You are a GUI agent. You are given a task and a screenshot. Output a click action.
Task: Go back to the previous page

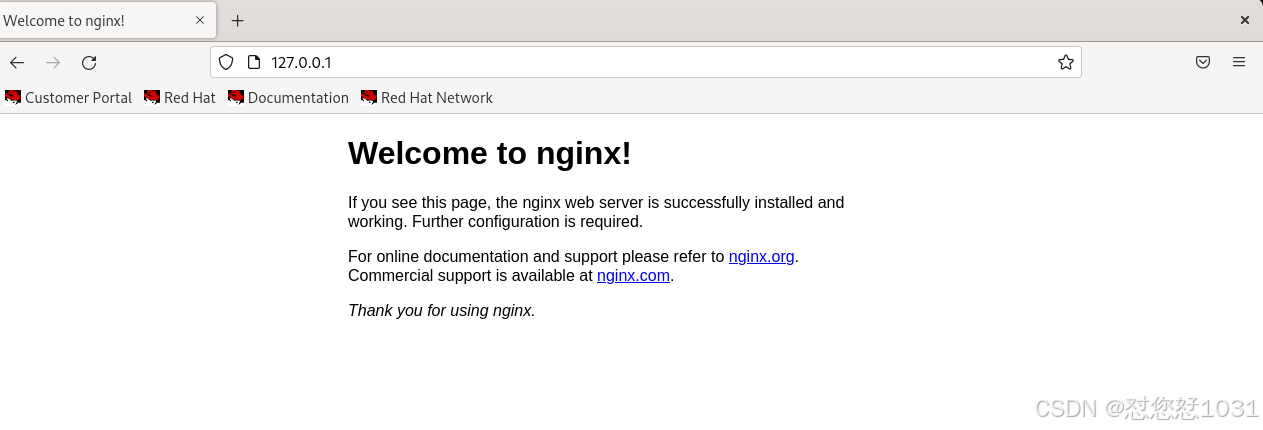click(x=17, y=63)
